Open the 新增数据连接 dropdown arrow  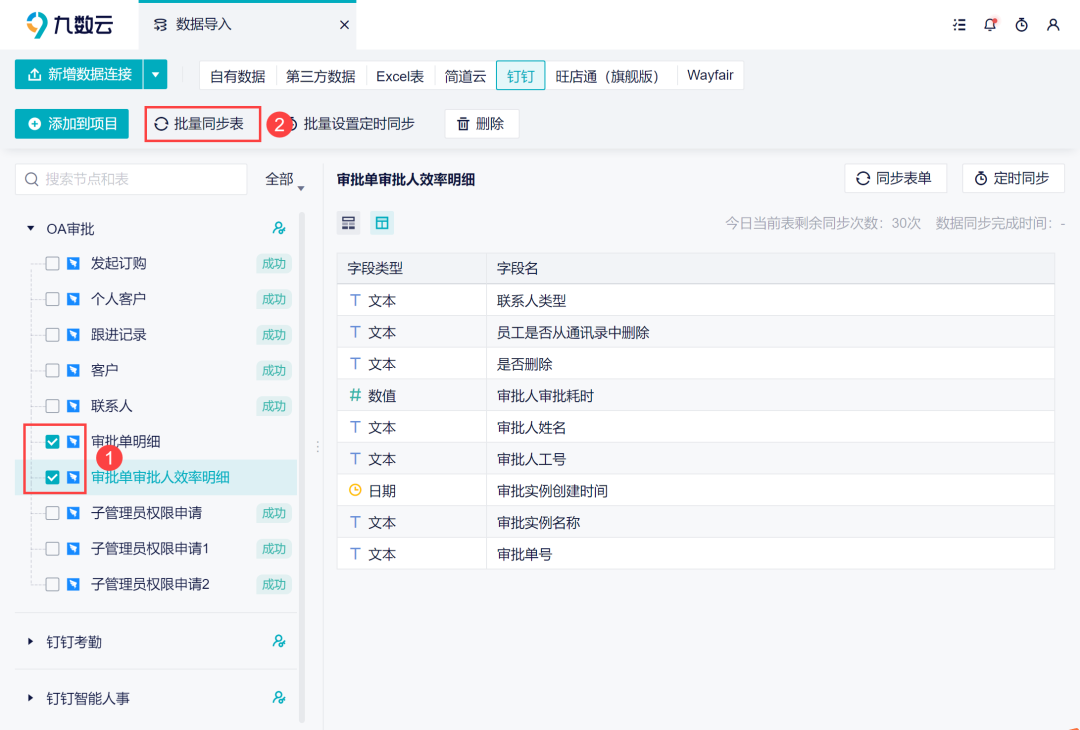156,75
